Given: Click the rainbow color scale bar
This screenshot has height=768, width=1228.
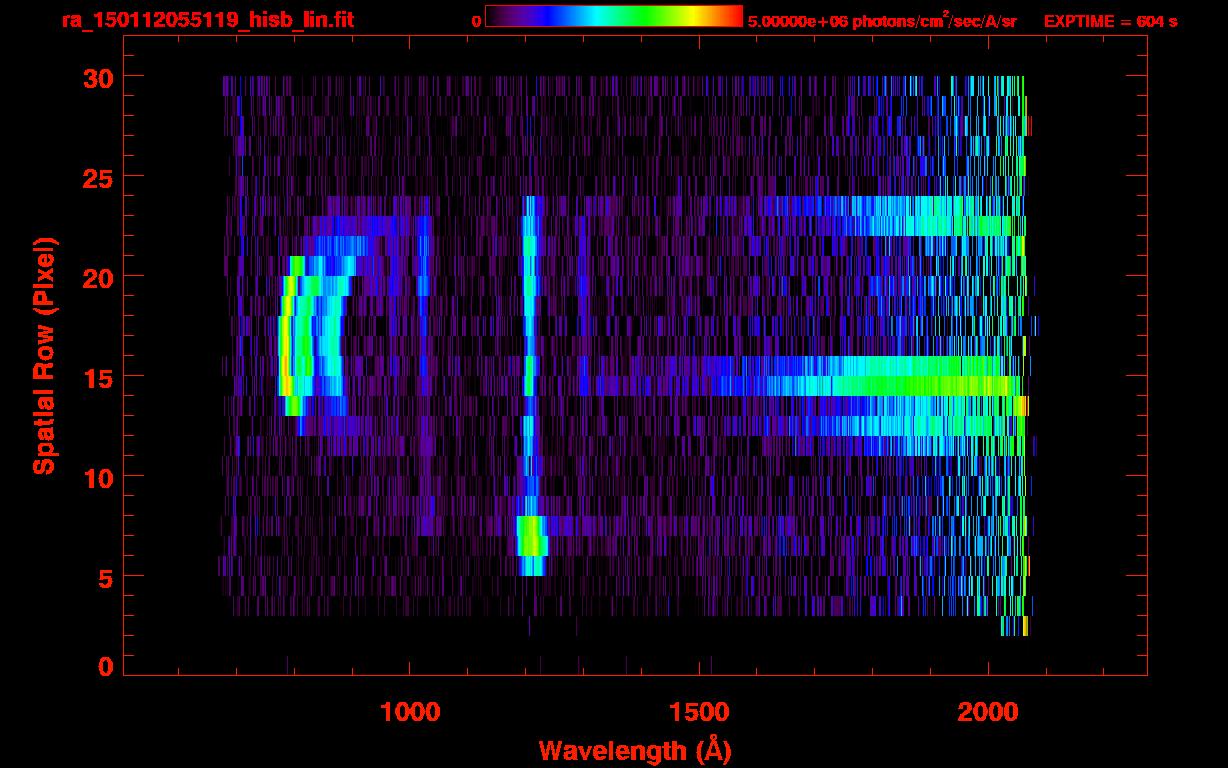Looking at the screenshot, I should point(614,16).
